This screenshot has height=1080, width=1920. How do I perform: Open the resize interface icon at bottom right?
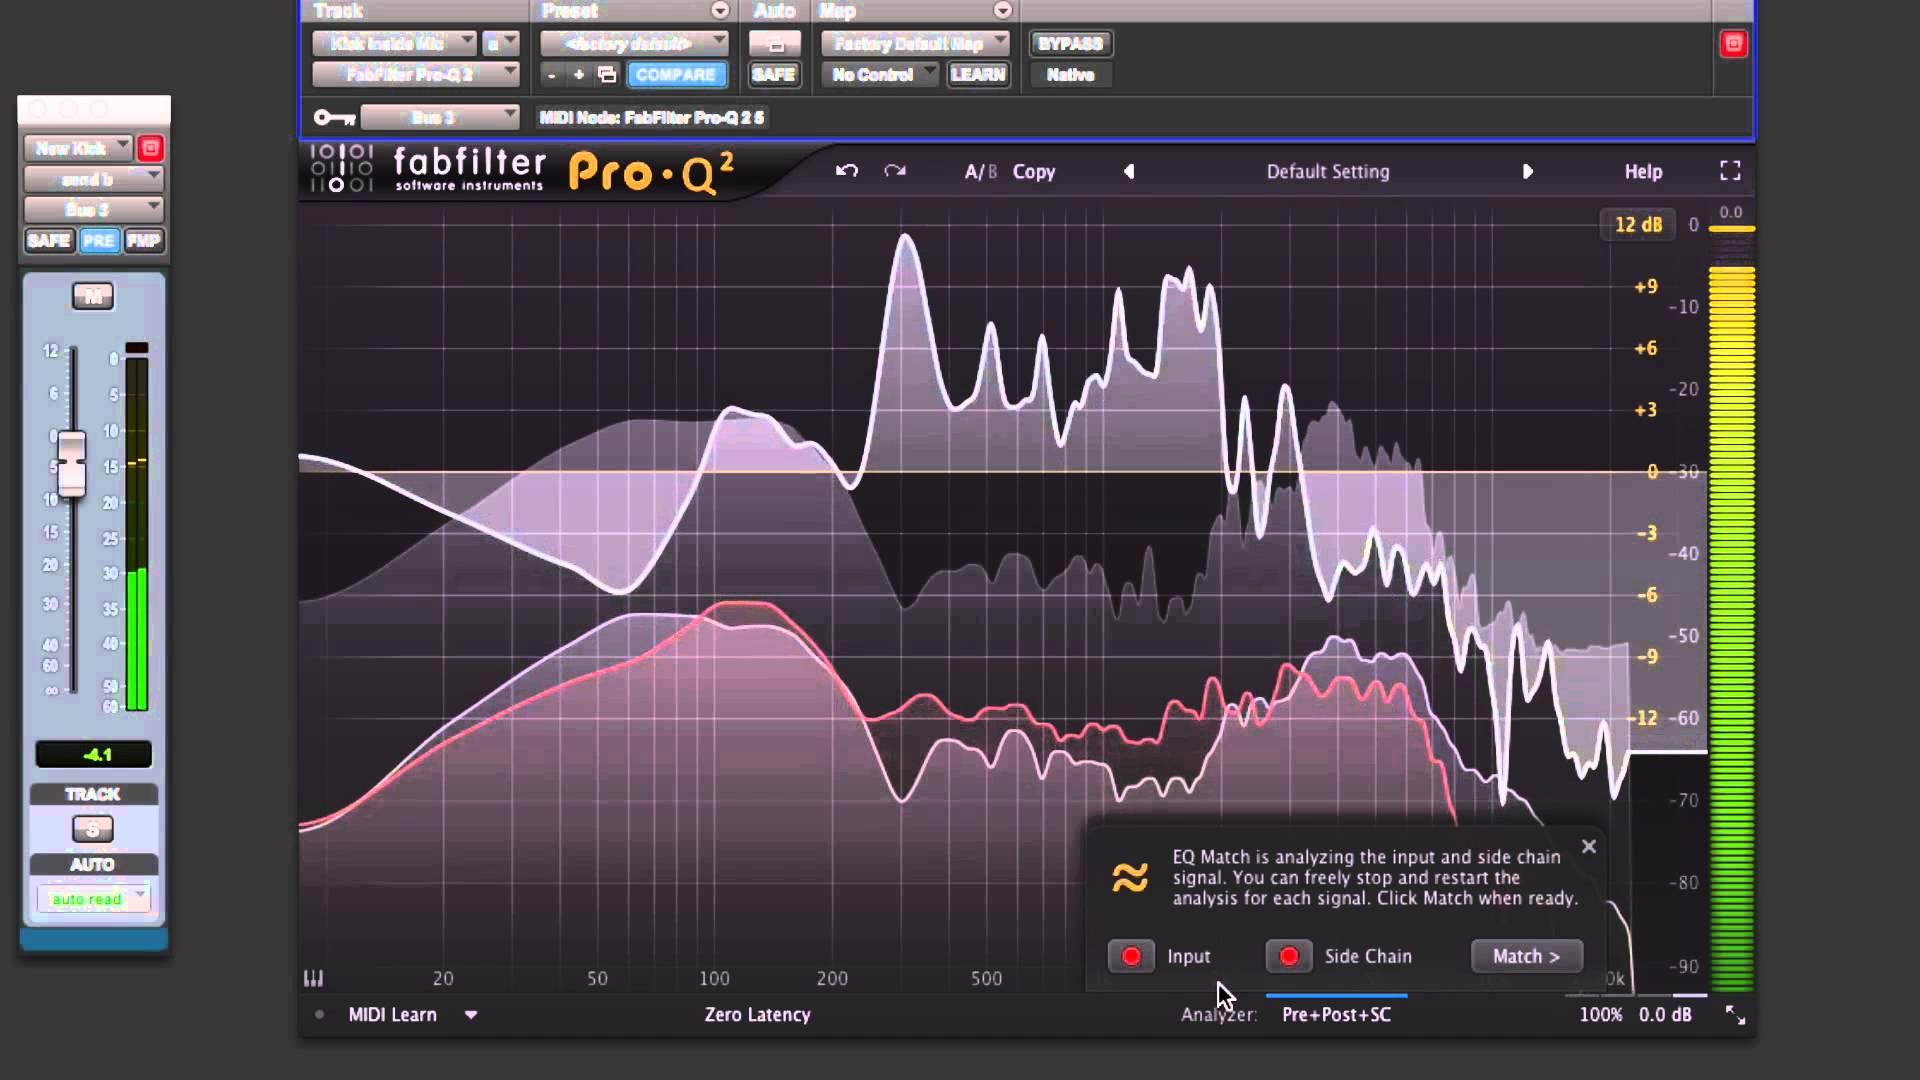1735,1015
